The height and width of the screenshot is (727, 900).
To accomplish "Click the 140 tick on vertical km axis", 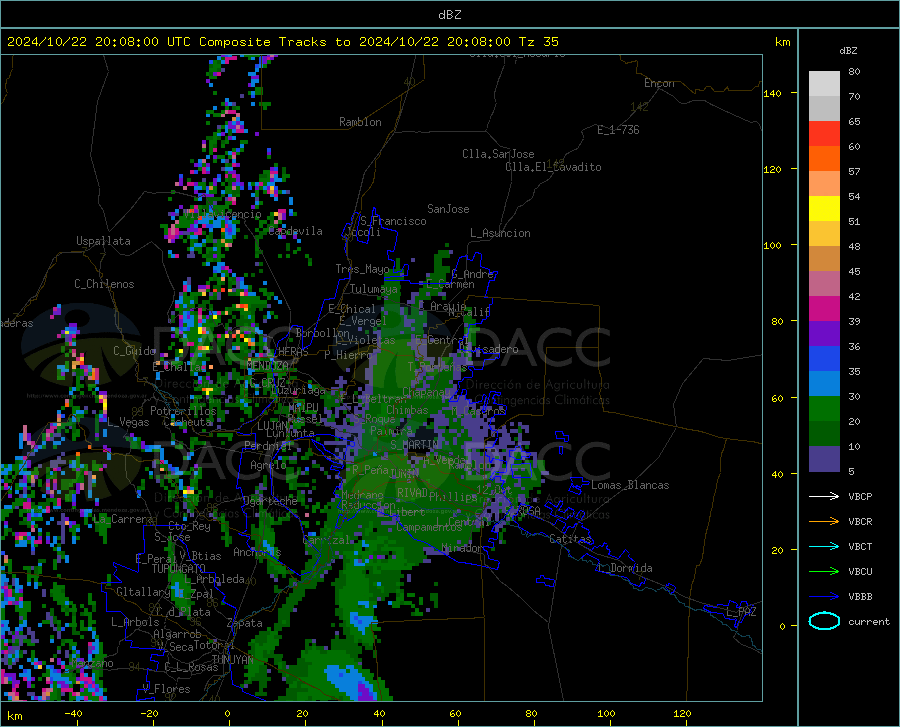I will (772, 93).
